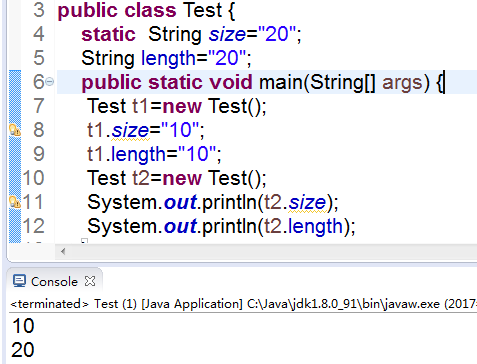Click line number 12 in gutter
Viewport: 477px width, 364px height.
[x=33, y=226]
